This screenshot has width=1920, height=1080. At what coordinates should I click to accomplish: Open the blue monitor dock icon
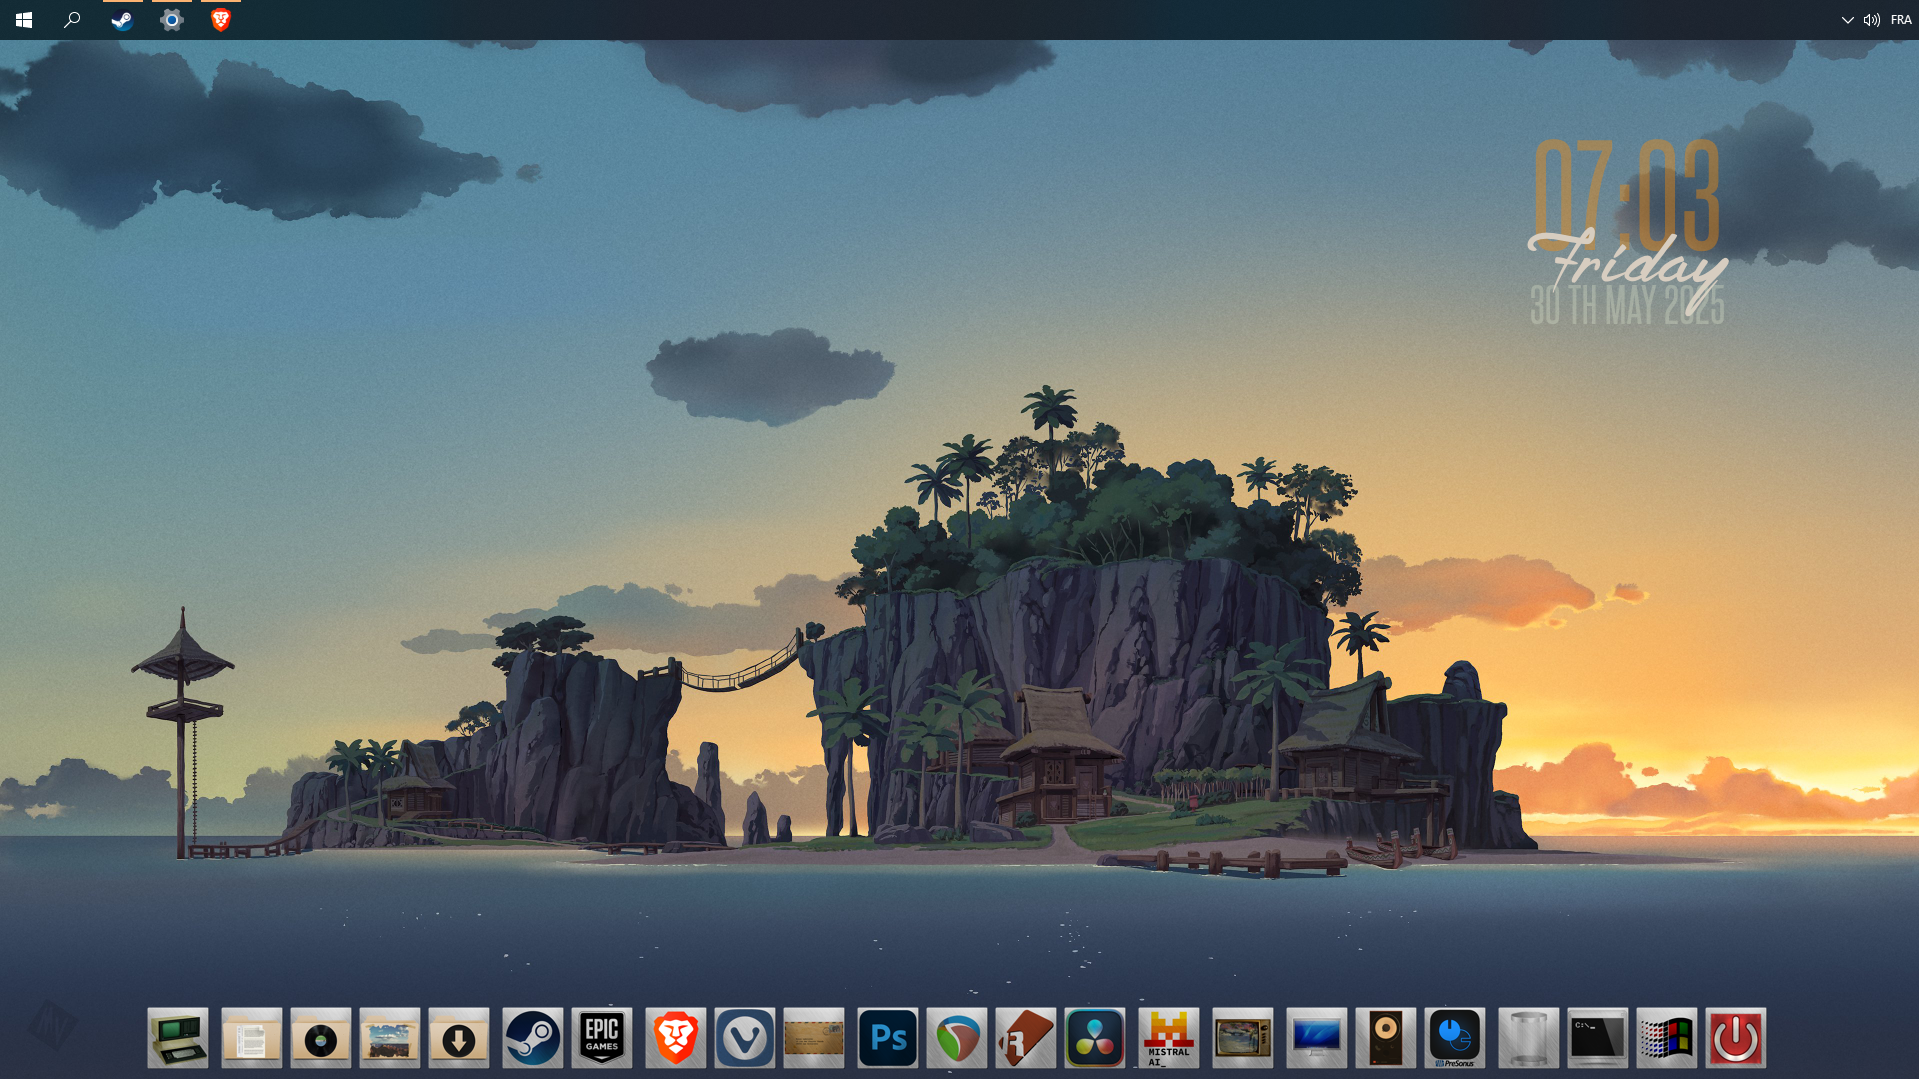tap(1317, 1038)
